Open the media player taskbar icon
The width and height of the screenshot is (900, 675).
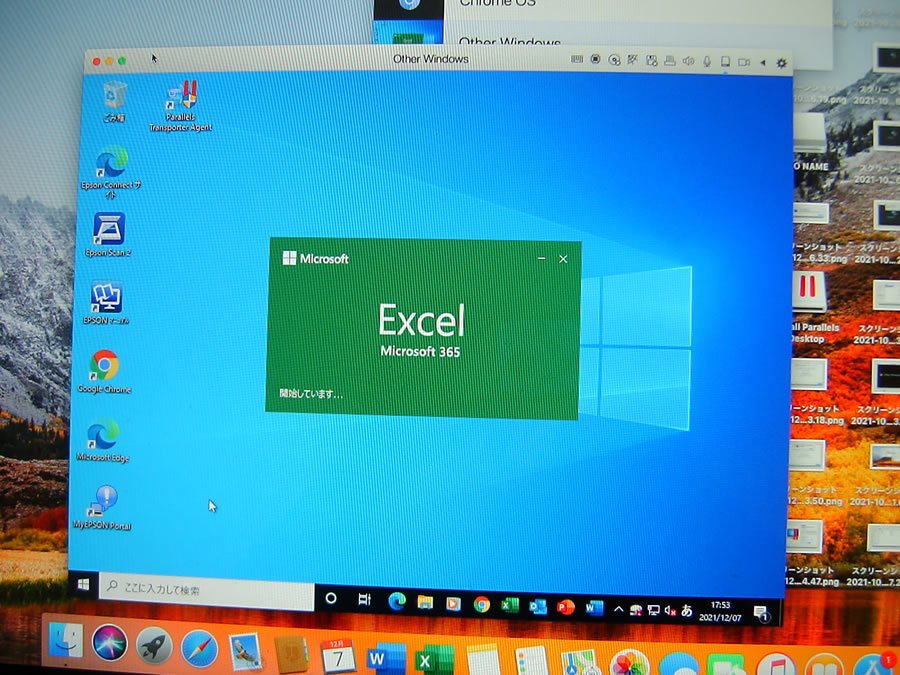453,603
